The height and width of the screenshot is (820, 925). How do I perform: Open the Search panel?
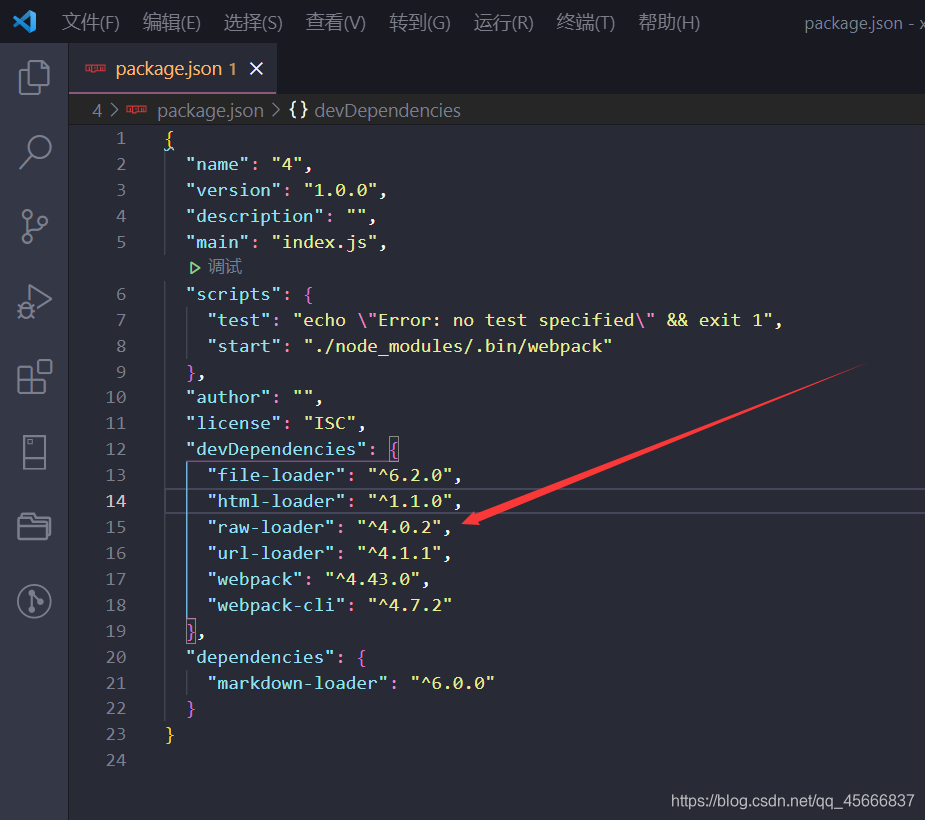point(34,151)
